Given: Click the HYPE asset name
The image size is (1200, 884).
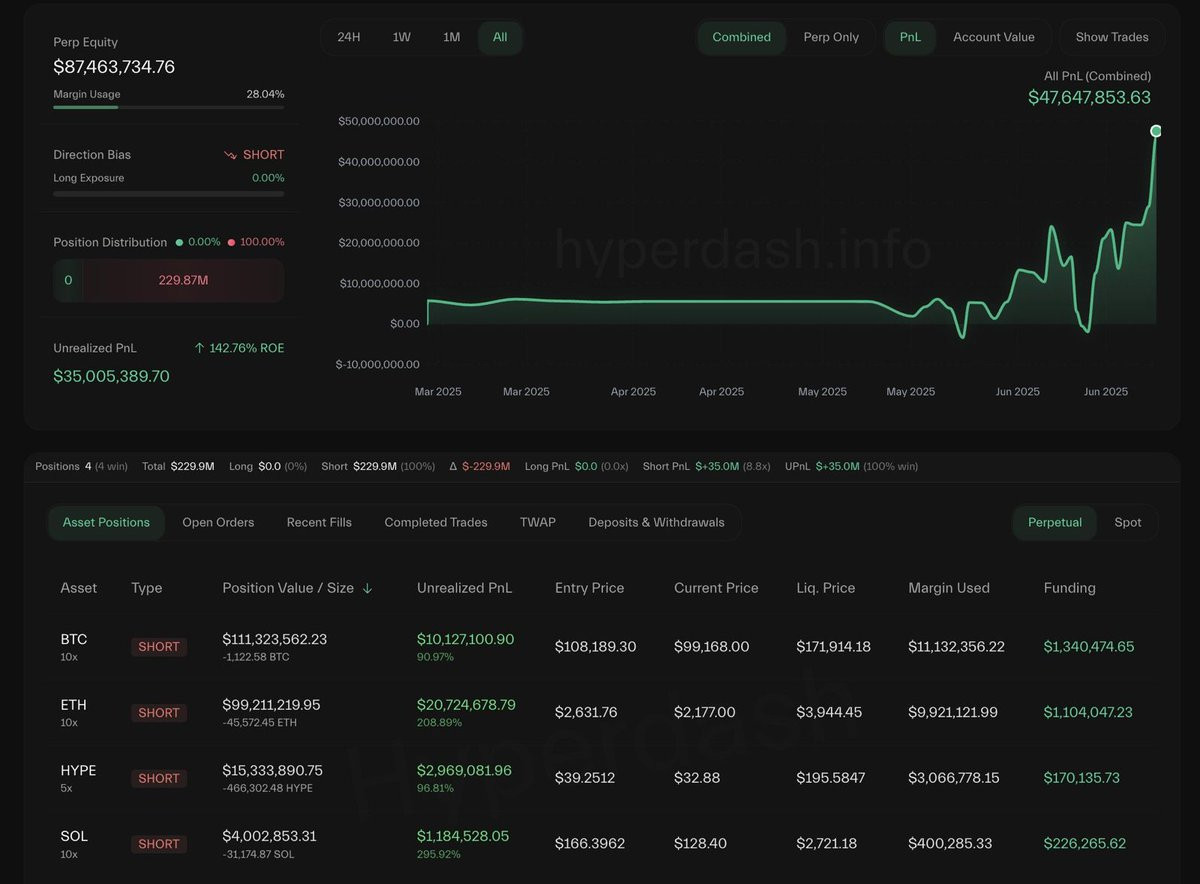Looking at the screenshot, I should tap(78, 771).
